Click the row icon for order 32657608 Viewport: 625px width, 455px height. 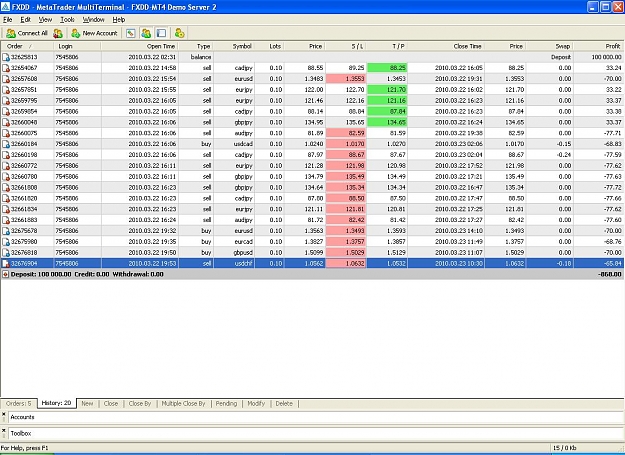(6, 79)
